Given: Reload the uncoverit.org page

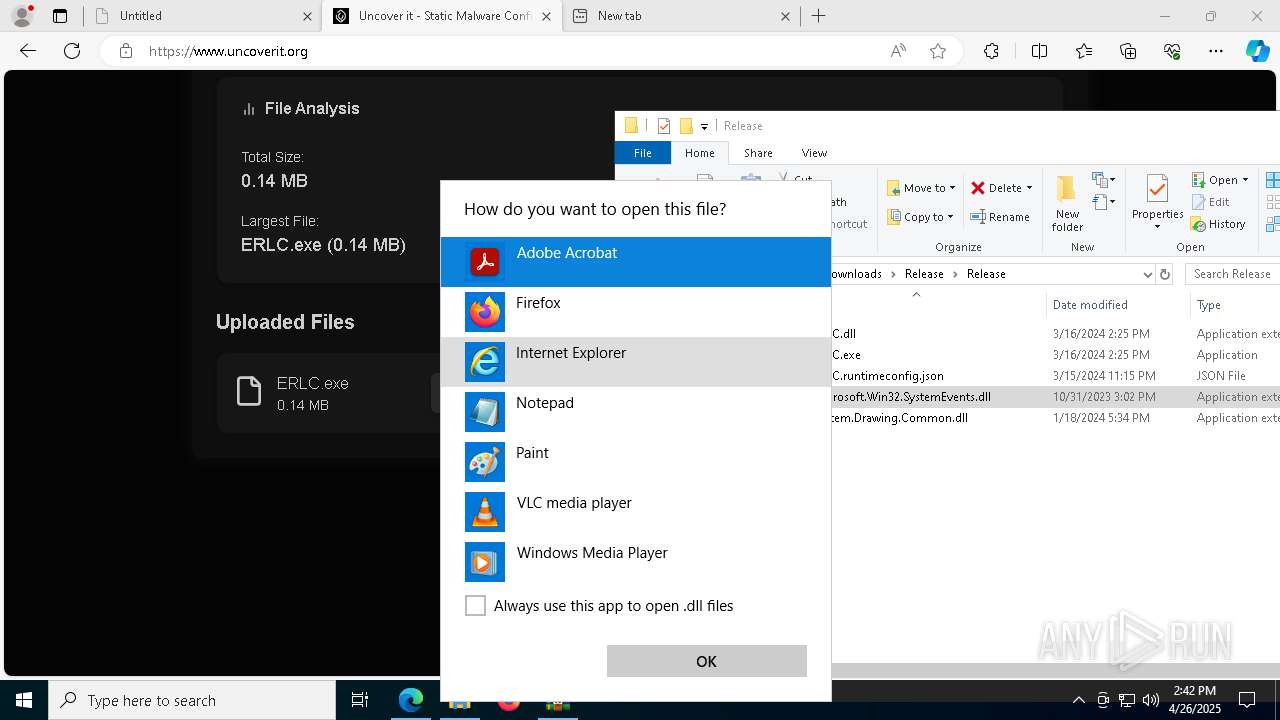Looking at the screenshot, I should 72,51.
